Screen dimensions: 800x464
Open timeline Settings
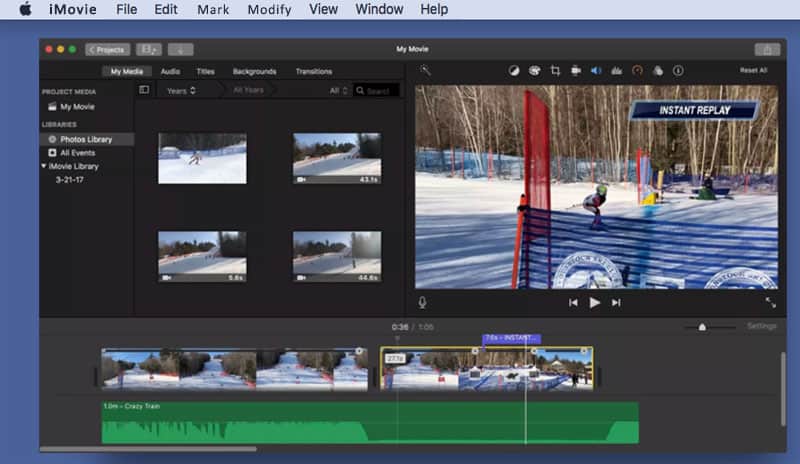(x=761, y=326)
